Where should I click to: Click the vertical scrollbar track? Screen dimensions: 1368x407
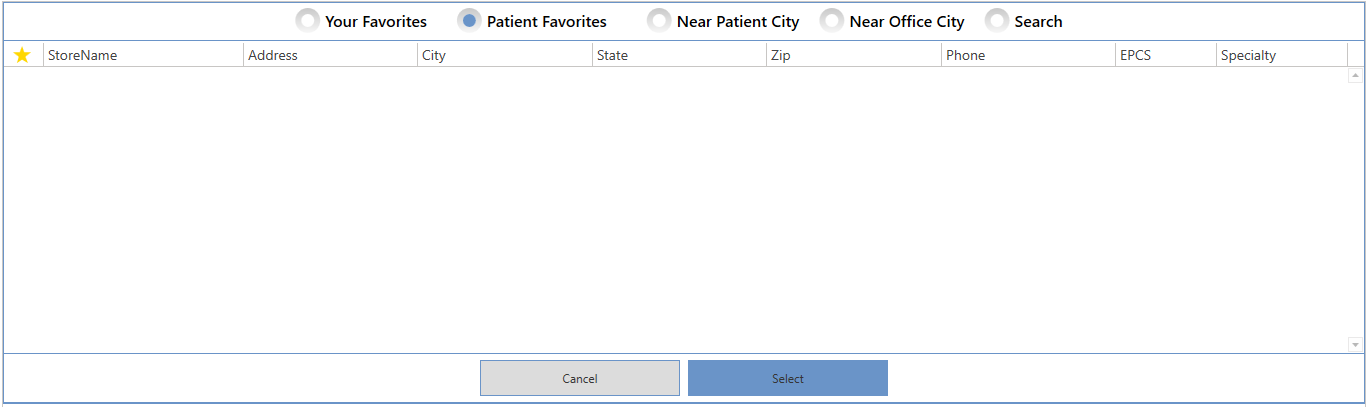click(1356, 210)
